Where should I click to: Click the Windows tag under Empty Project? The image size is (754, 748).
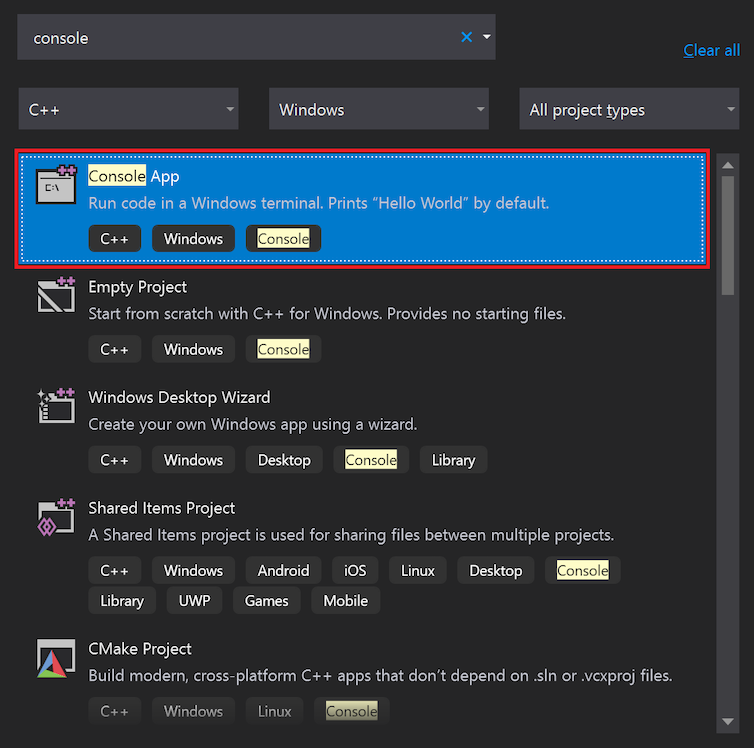[x=193, y=349]
